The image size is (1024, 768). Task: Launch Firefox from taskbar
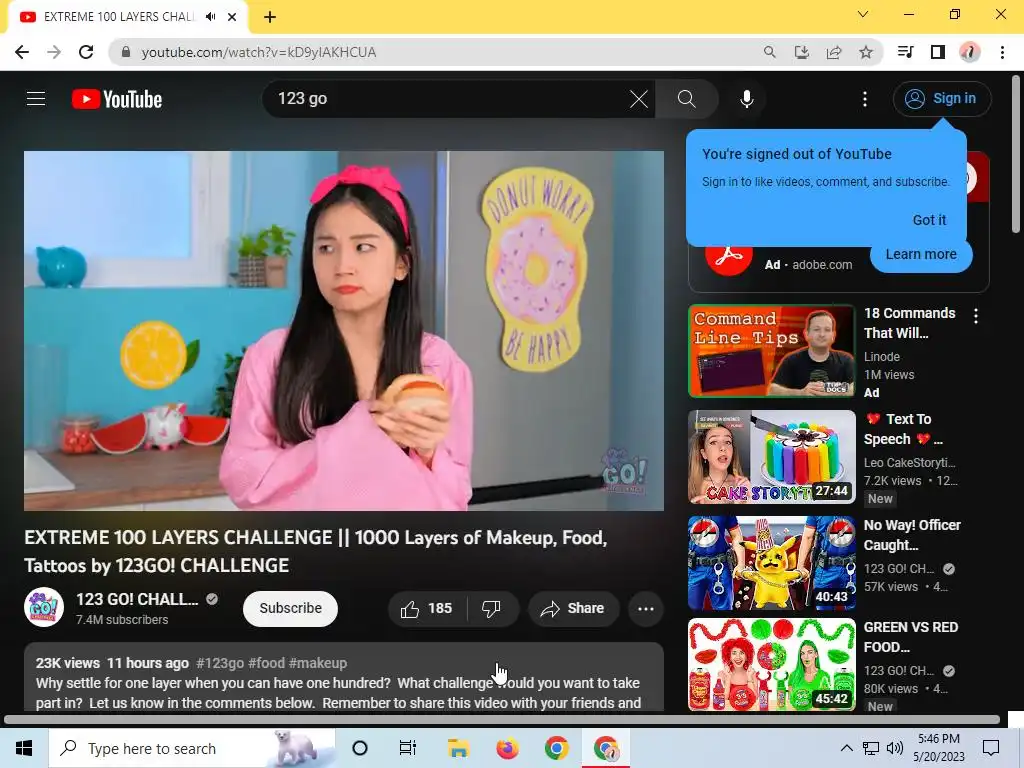click(x=507, y=748)
